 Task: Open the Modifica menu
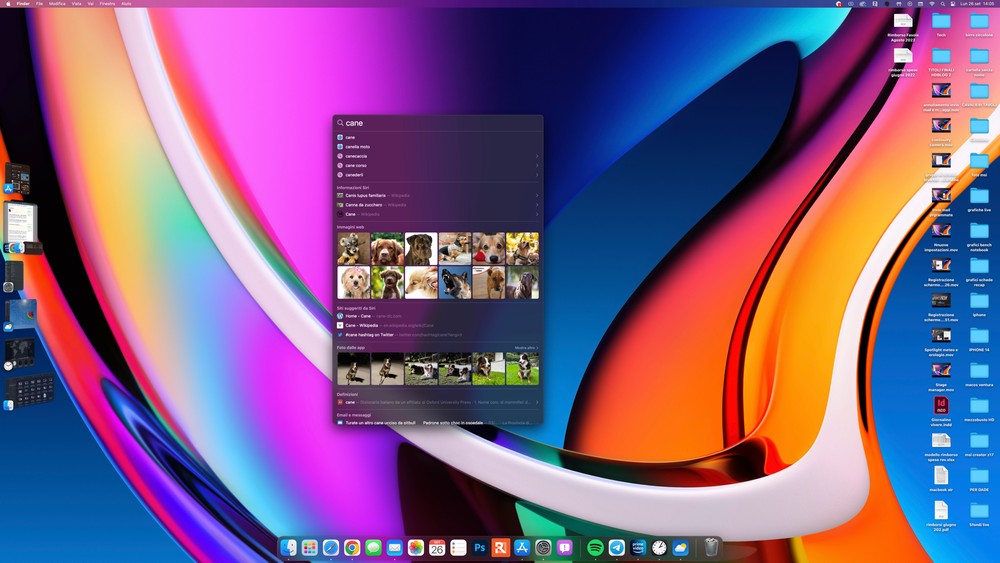(x=57, y=4)
